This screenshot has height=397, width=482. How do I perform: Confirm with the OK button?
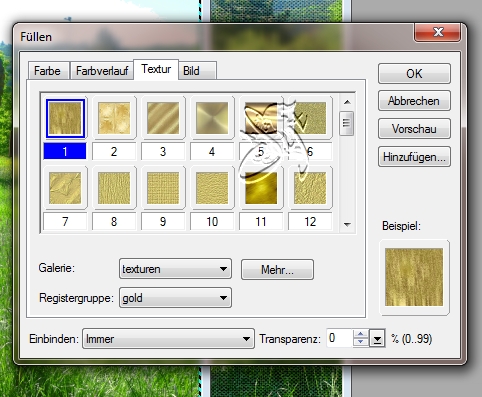pyautogui.click(x=414, y=74)
